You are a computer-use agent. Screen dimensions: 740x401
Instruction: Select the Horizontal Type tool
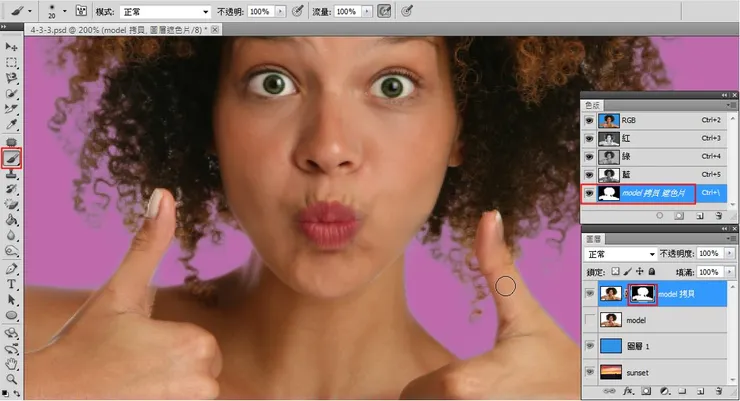[x=11, y=284]
